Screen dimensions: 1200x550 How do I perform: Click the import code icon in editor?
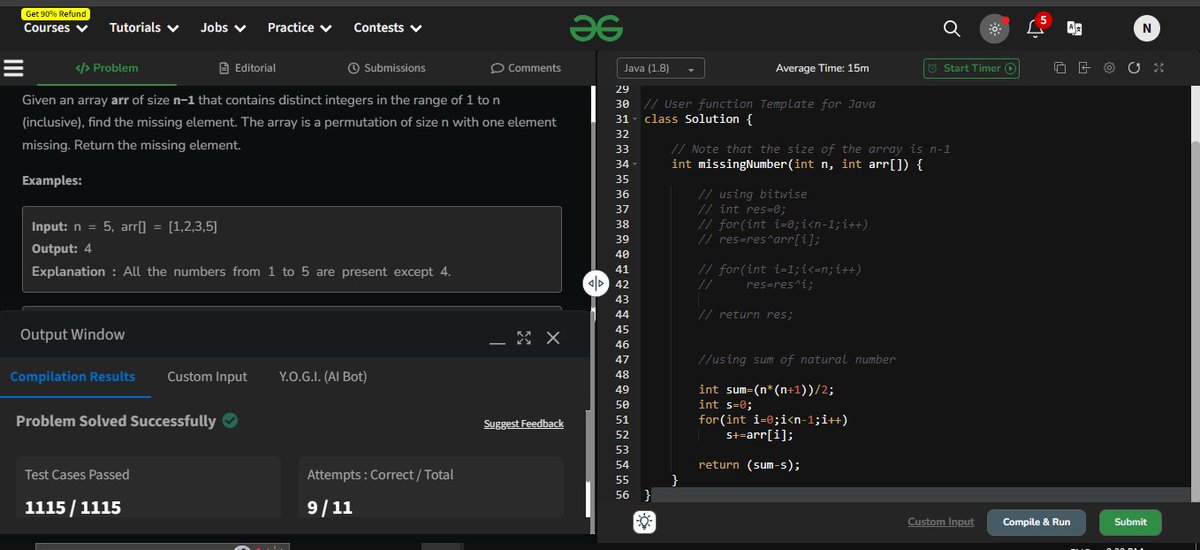pyautogui.click(x=1084, y=68)
